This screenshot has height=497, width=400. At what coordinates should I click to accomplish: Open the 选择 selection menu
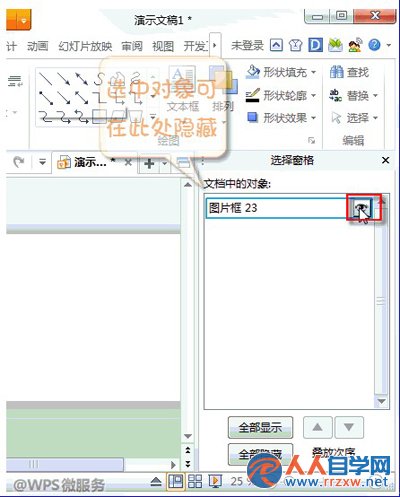354,118
